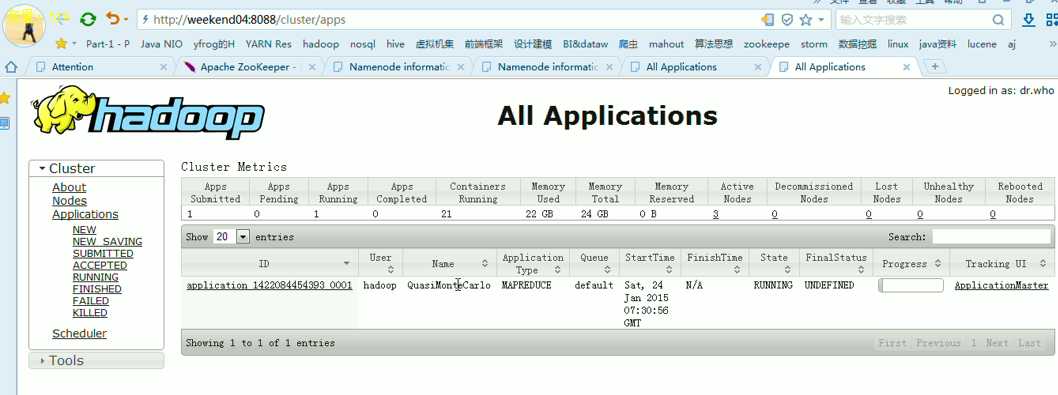This screenshot has height=395, width=1058.
Task: Click the browser address bar URL
Action: tap(249, 20)
